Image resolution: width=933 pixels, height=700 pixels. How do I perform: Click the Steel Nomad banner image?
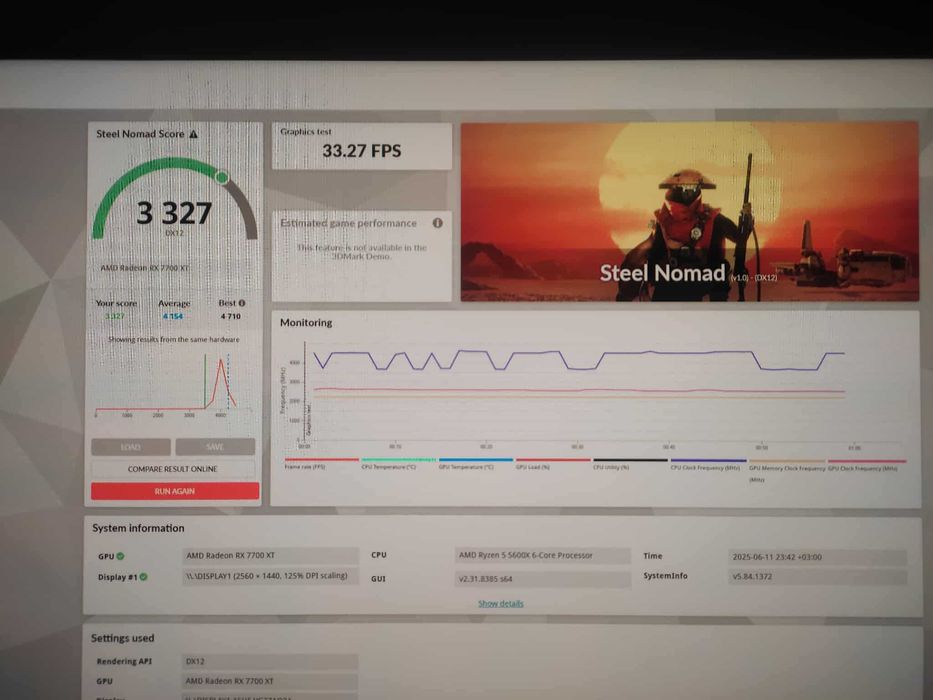tap(690, 211)
